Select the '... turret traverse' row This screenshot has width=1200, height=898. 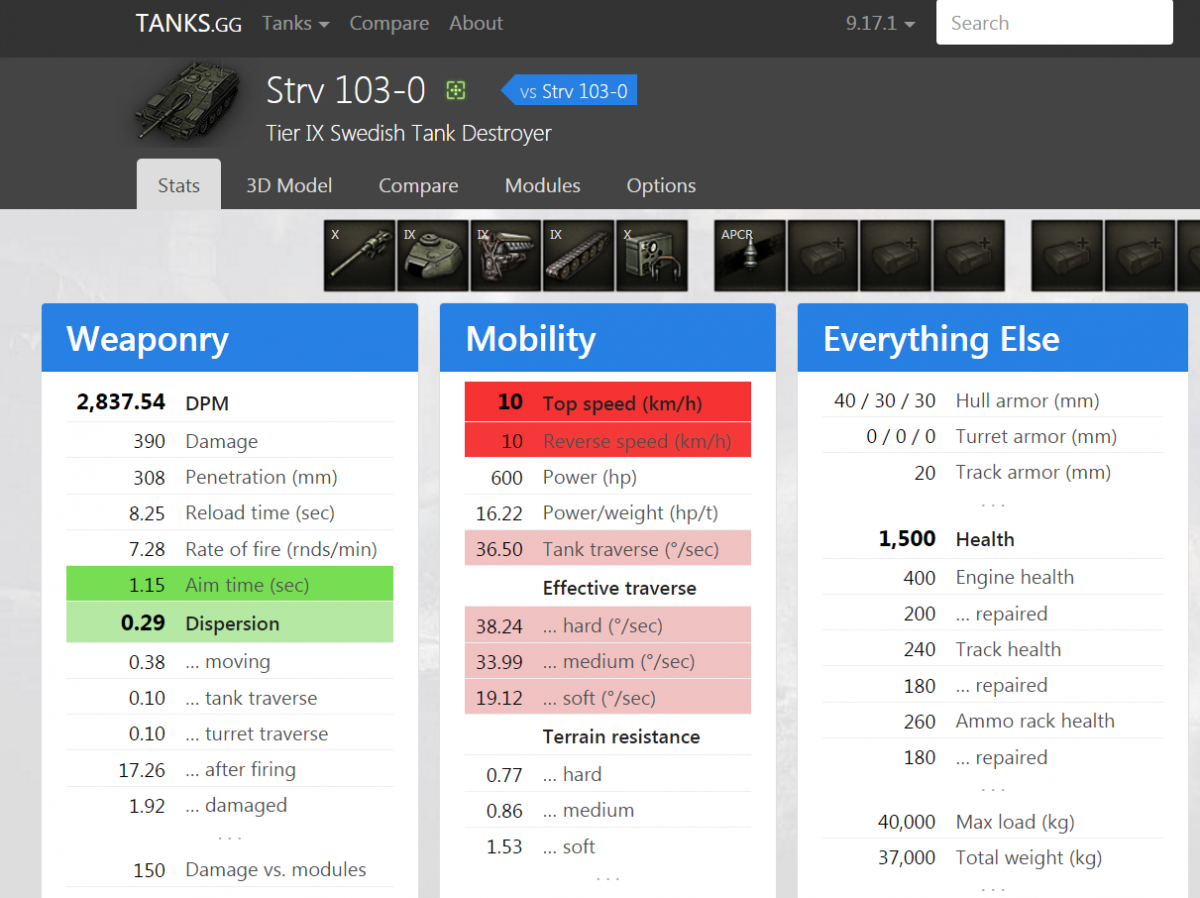[230, 734]
